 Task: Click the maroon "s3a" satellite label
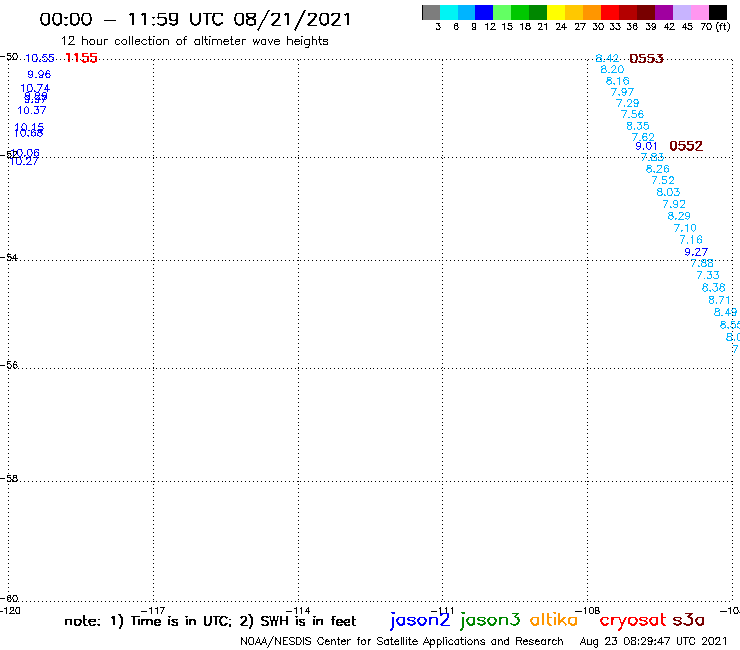(x=688, y=620)
